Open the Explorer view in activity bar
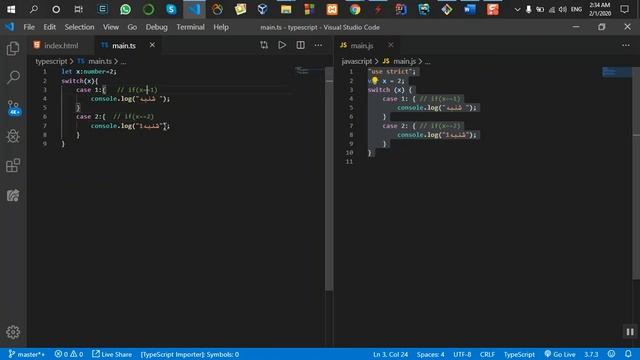640x360 pixels. pyautogui.click(x=13, y=49)
